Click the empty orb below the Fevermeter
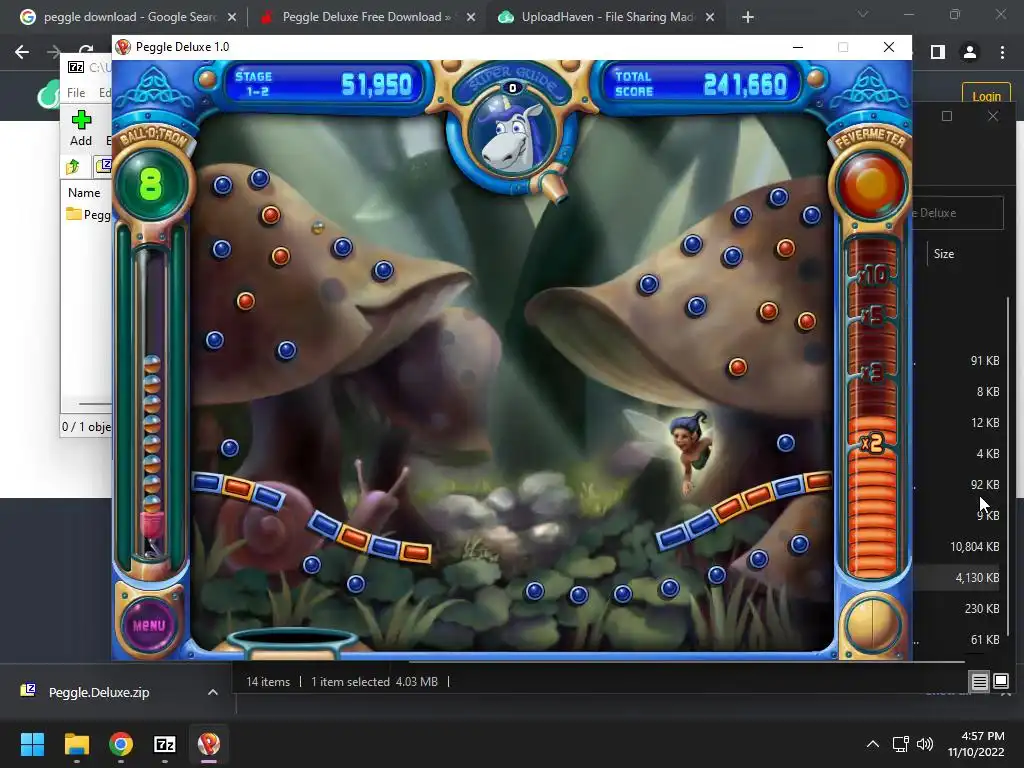This screenshot has width=1024, height=768. pyautogui.click(x=871, y=625)
